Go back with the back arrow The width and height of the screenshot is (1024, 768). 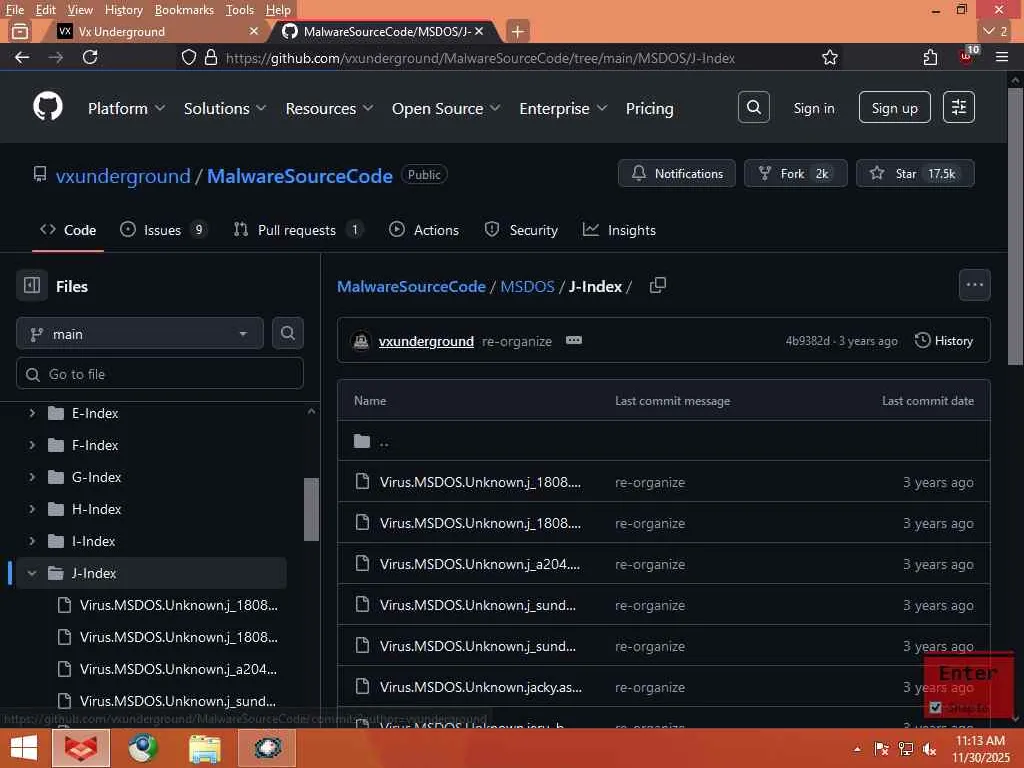pyautogui.click(x=22, y=57)
